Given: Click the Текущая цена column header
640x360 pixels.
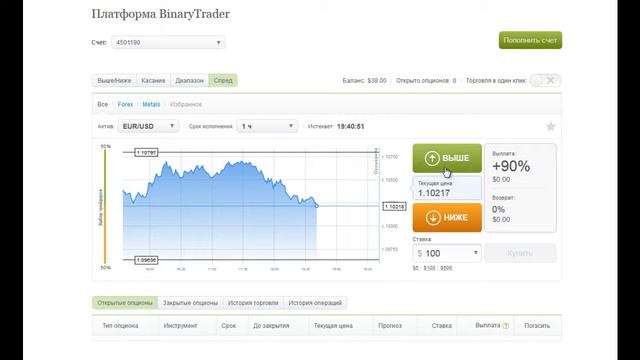Looking at the screenshot, I should [333, 326].
